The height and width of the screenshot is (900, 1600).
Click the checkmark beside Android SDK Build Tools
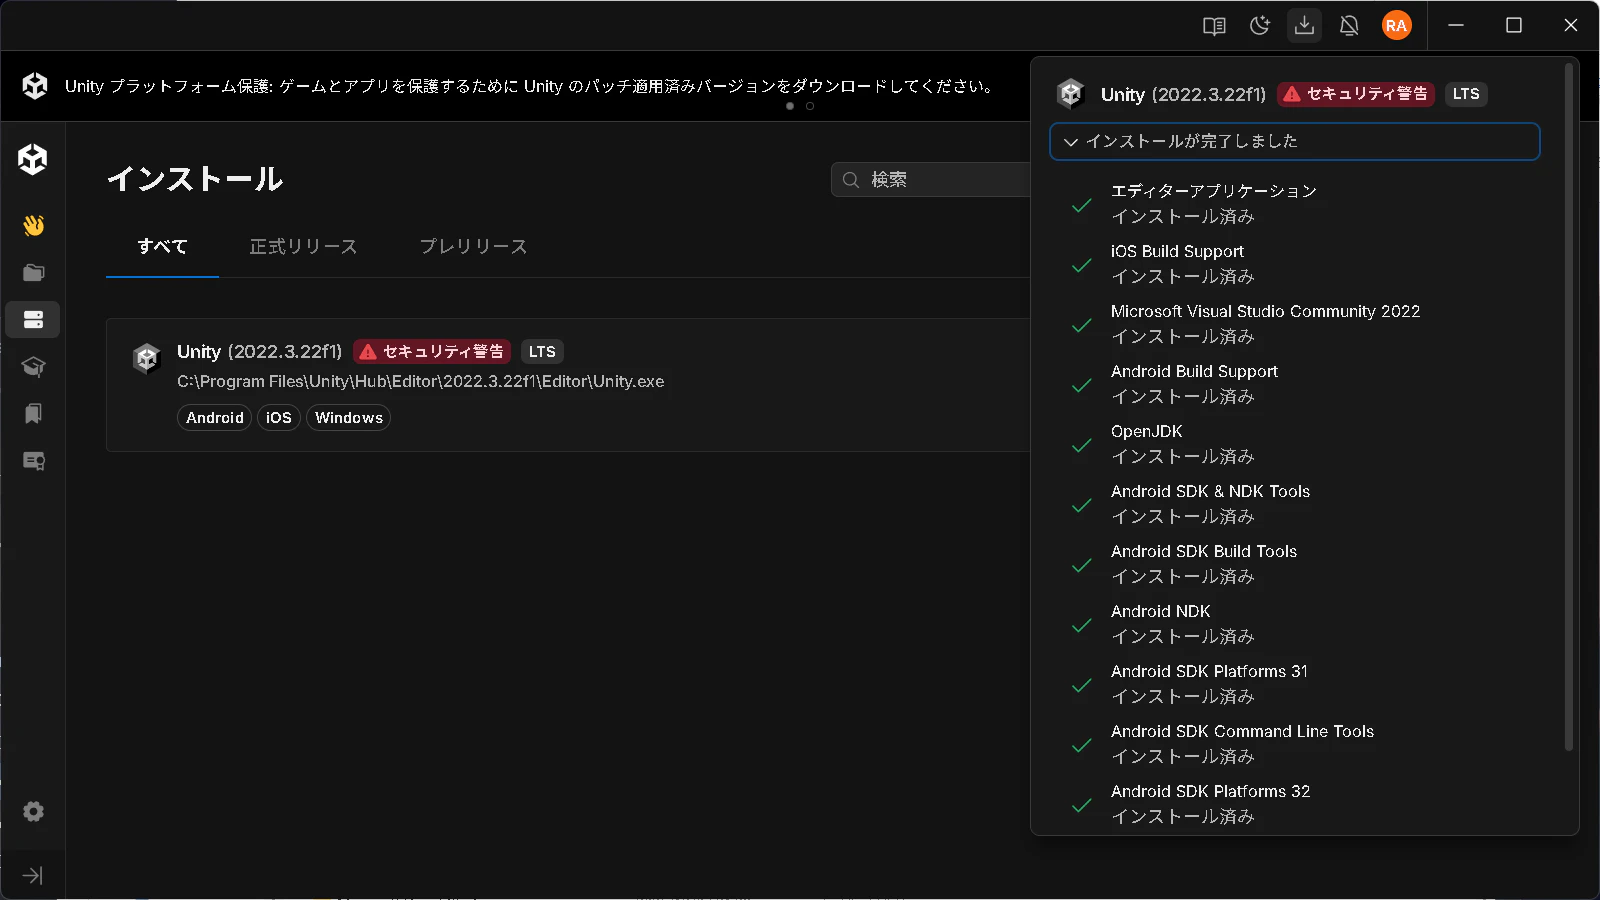coord(1082,566)
